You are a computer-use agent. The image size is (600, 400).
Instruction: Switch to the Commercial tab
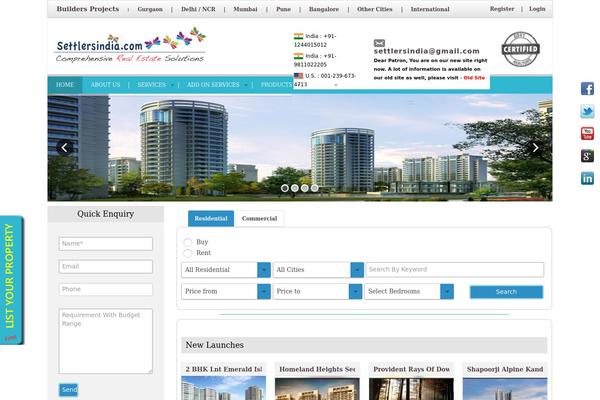259,219
